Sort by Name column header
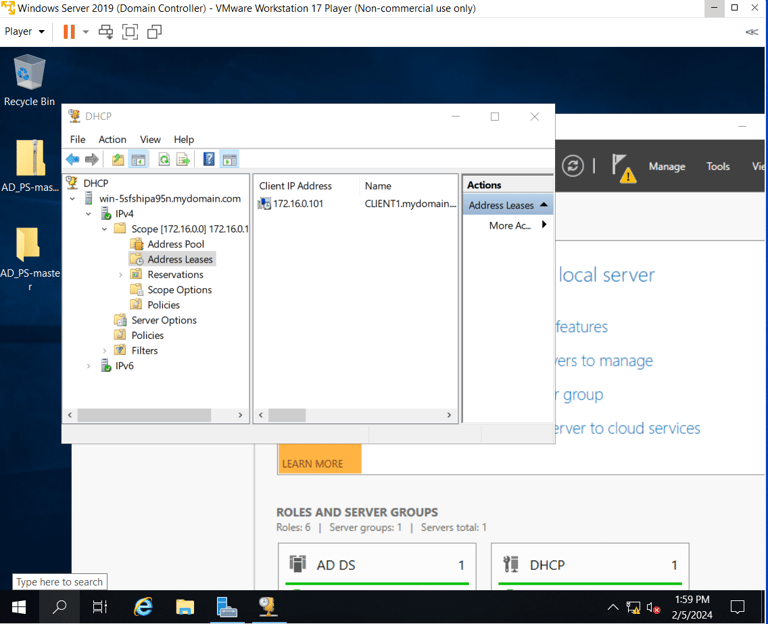 [408, 186]
